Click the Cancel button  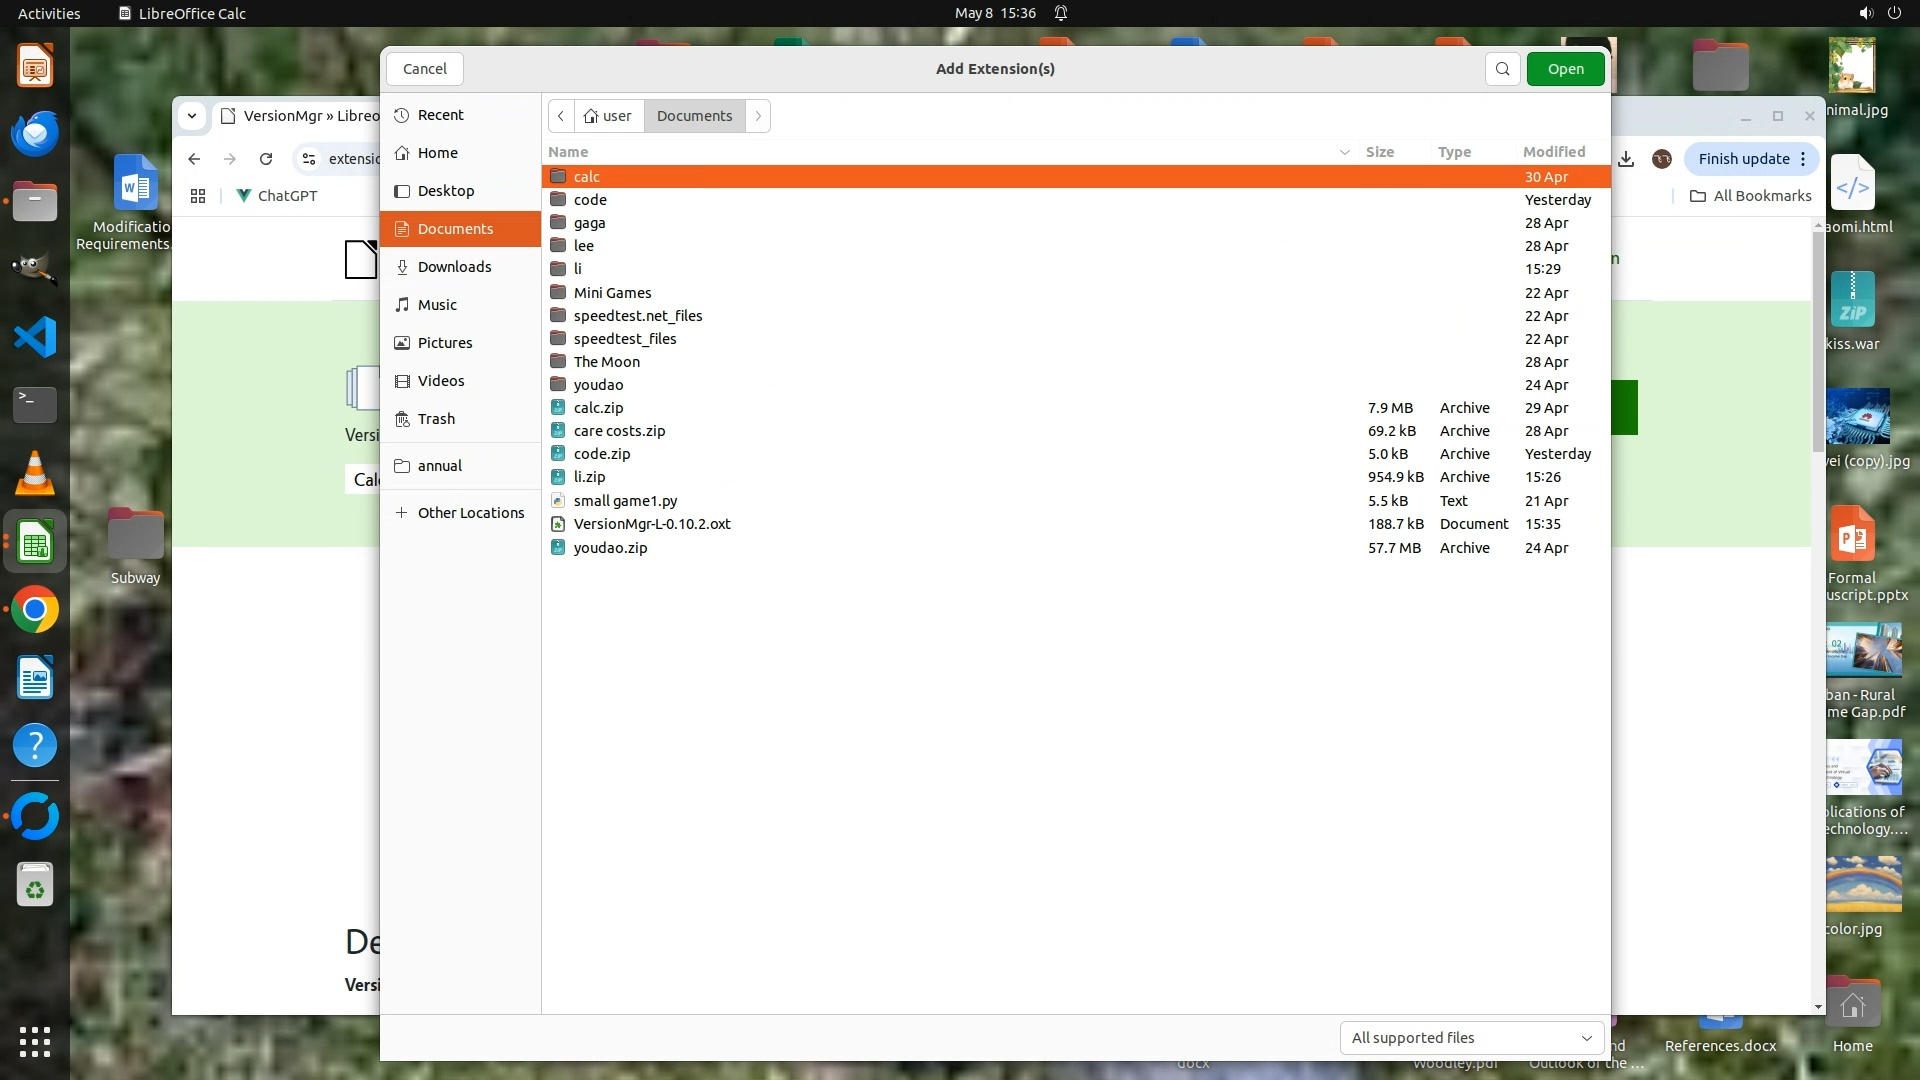pos(424,69)
